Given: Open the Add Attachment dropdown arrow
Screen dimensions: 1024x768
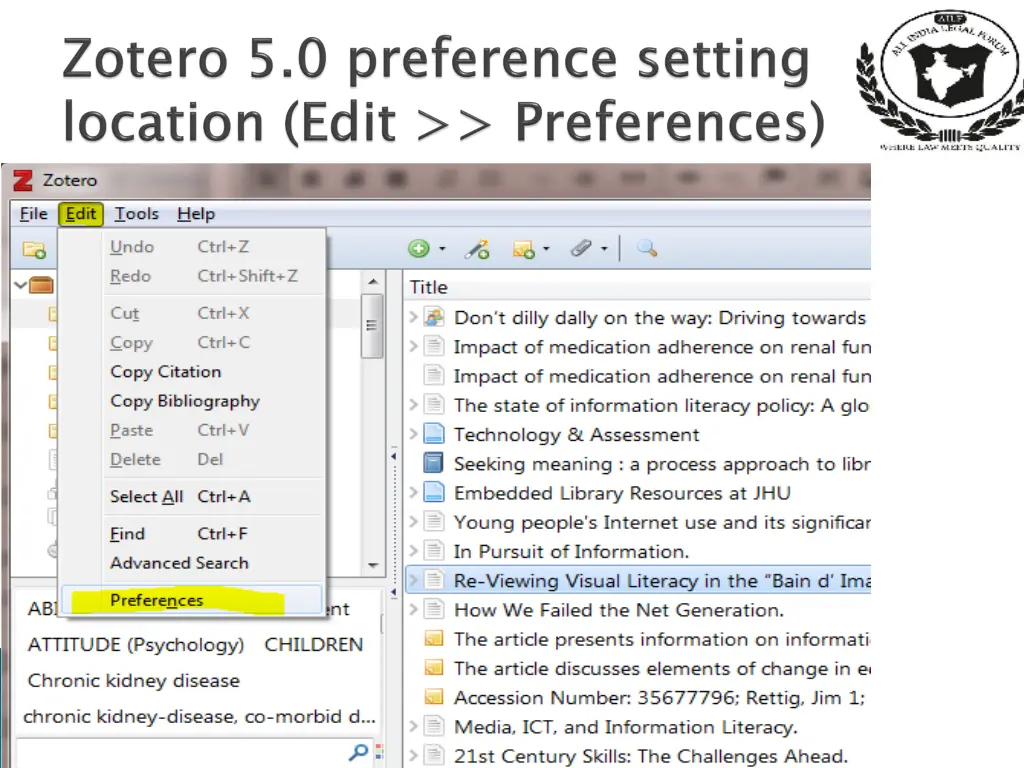Looking at the screenshot, I should (x=604, y=249).
